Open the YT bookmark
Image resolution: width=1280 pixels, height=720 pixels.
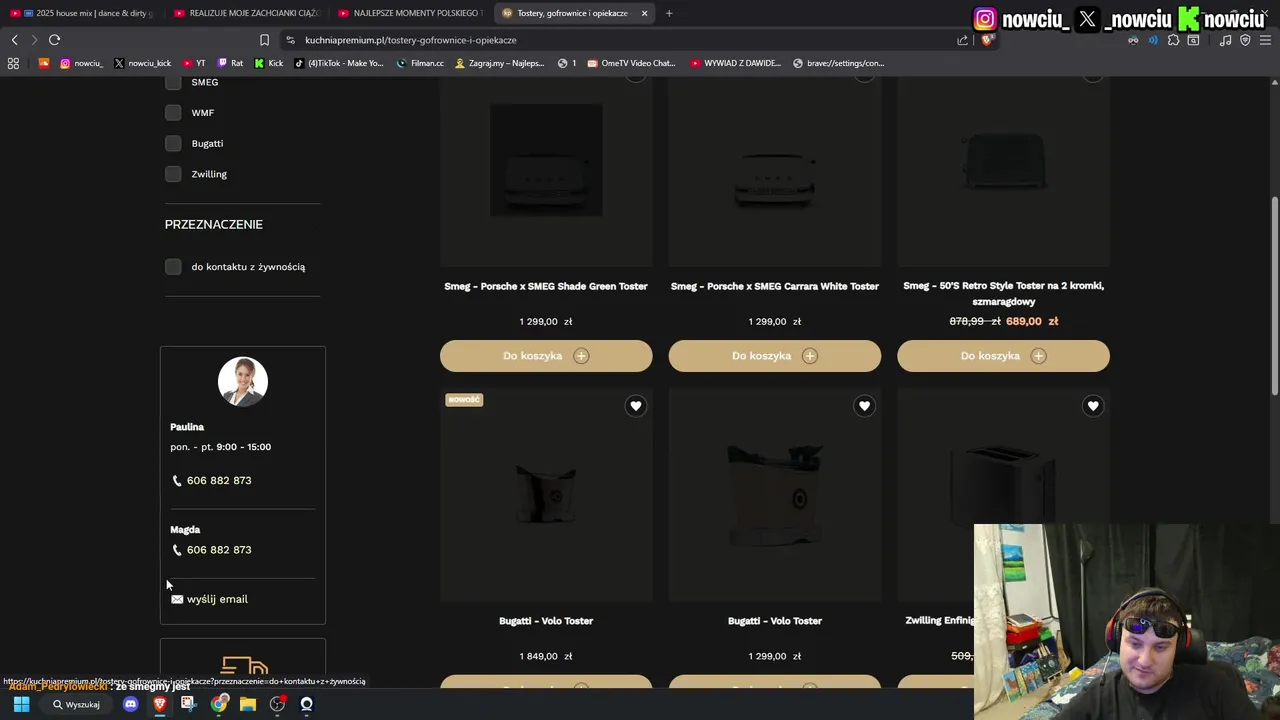[193, 63]
